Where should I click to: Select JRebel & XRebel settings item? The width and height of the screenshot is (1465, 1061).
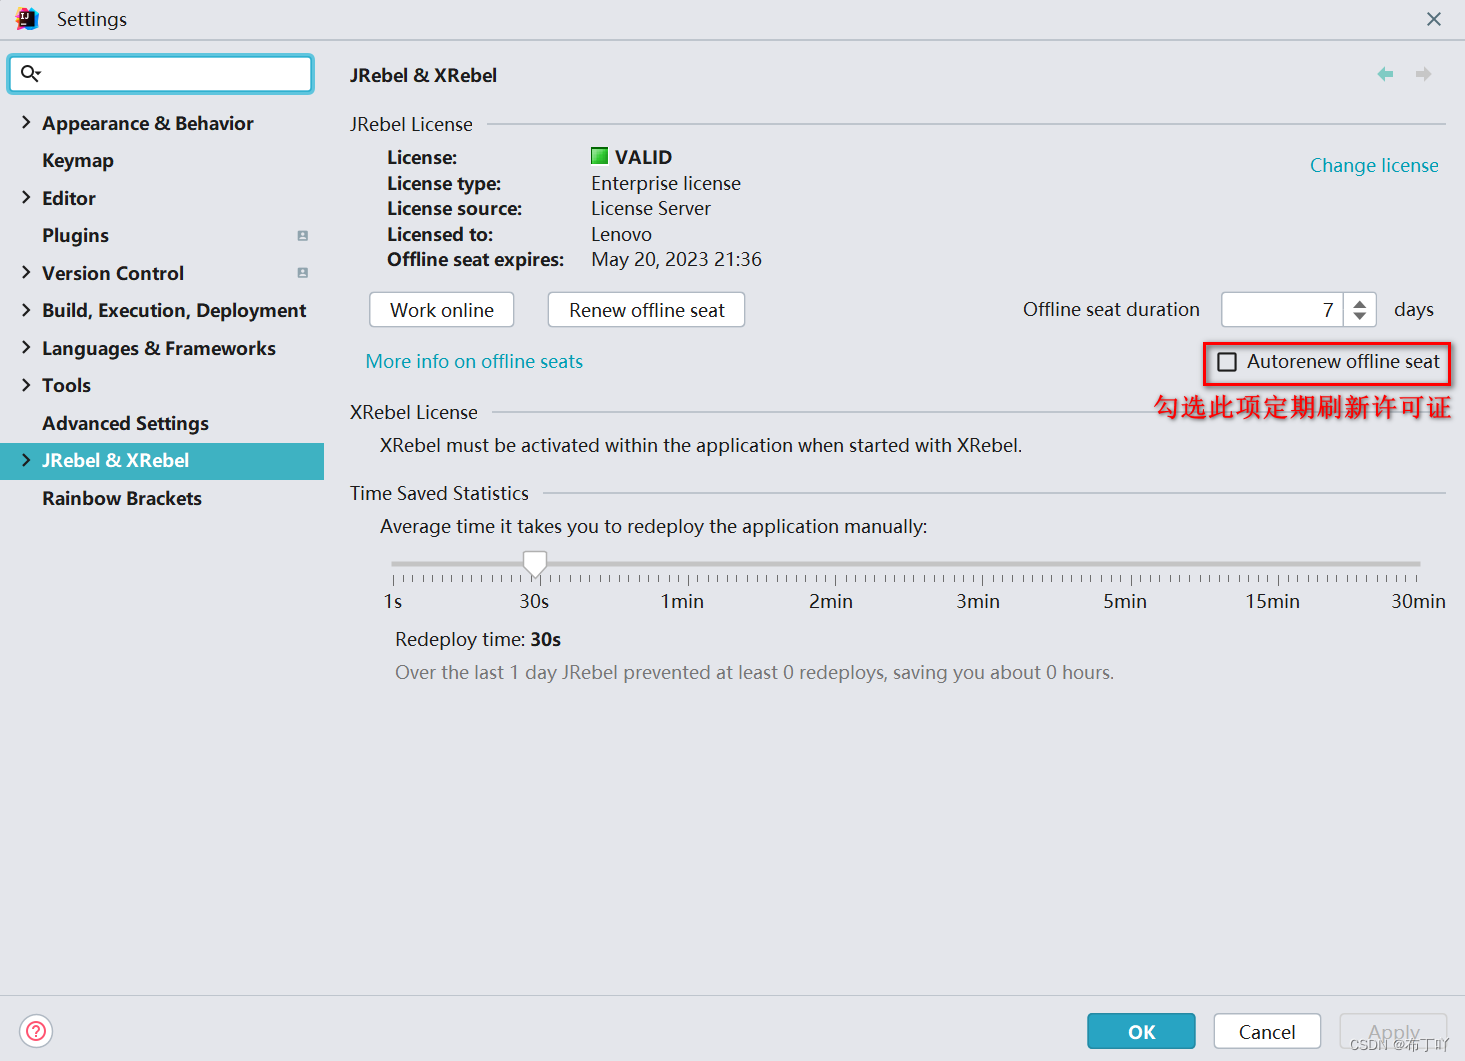(162, 461)
